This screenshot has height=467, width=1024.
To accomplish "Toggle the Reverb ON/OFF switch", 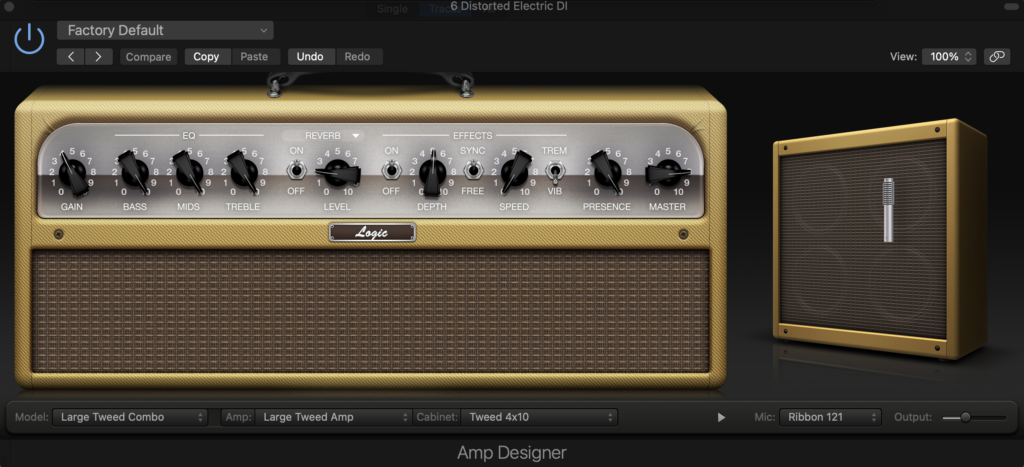I will pos(296,171).
